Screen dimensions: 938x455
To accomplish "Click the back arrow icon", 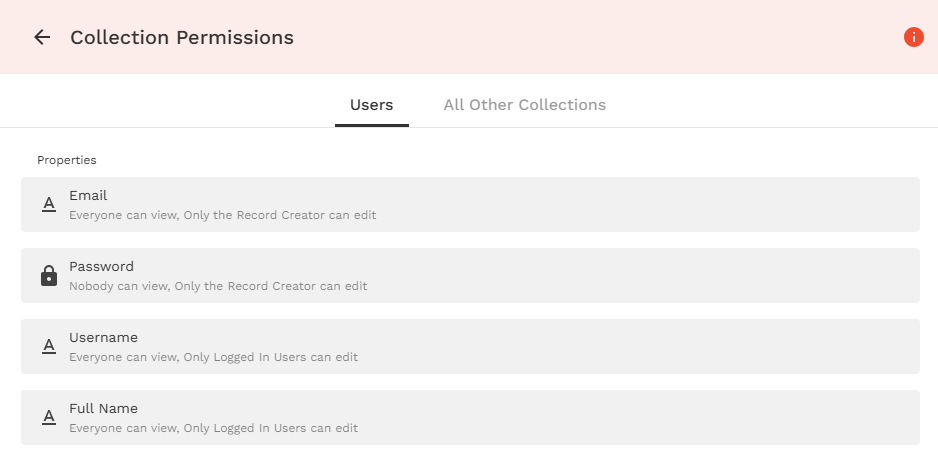I will point(42,38).
